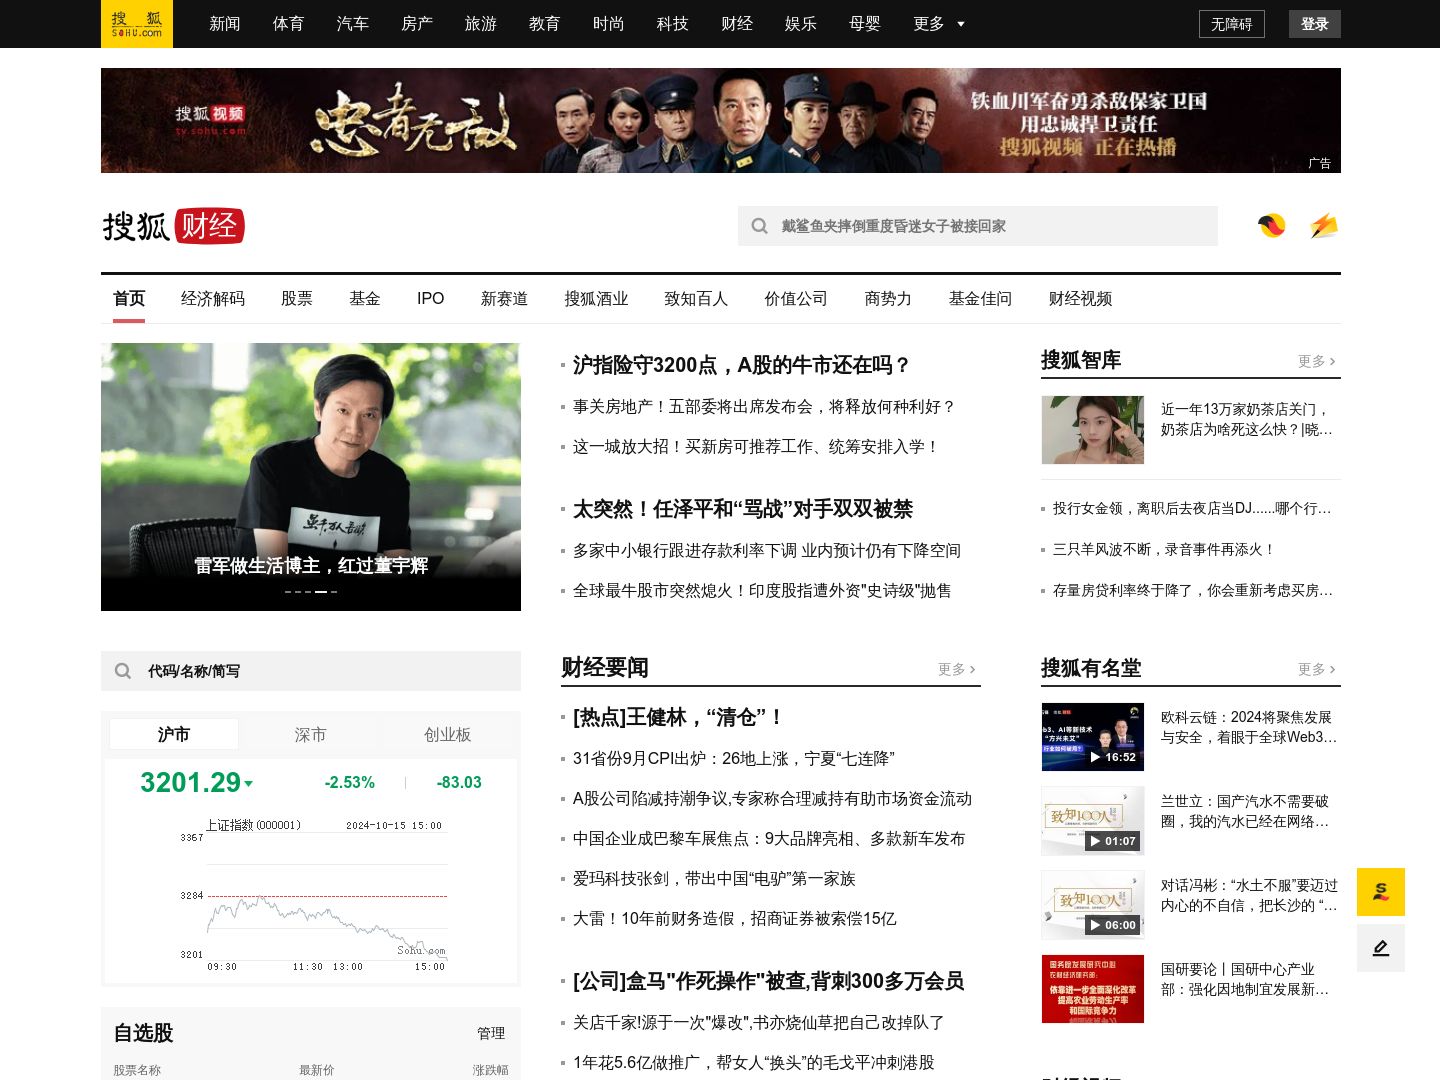The height and width of the screenshot is (1080, 1440).
Task: Switch to 深市 market tab
Action: [x=311, y=734]
